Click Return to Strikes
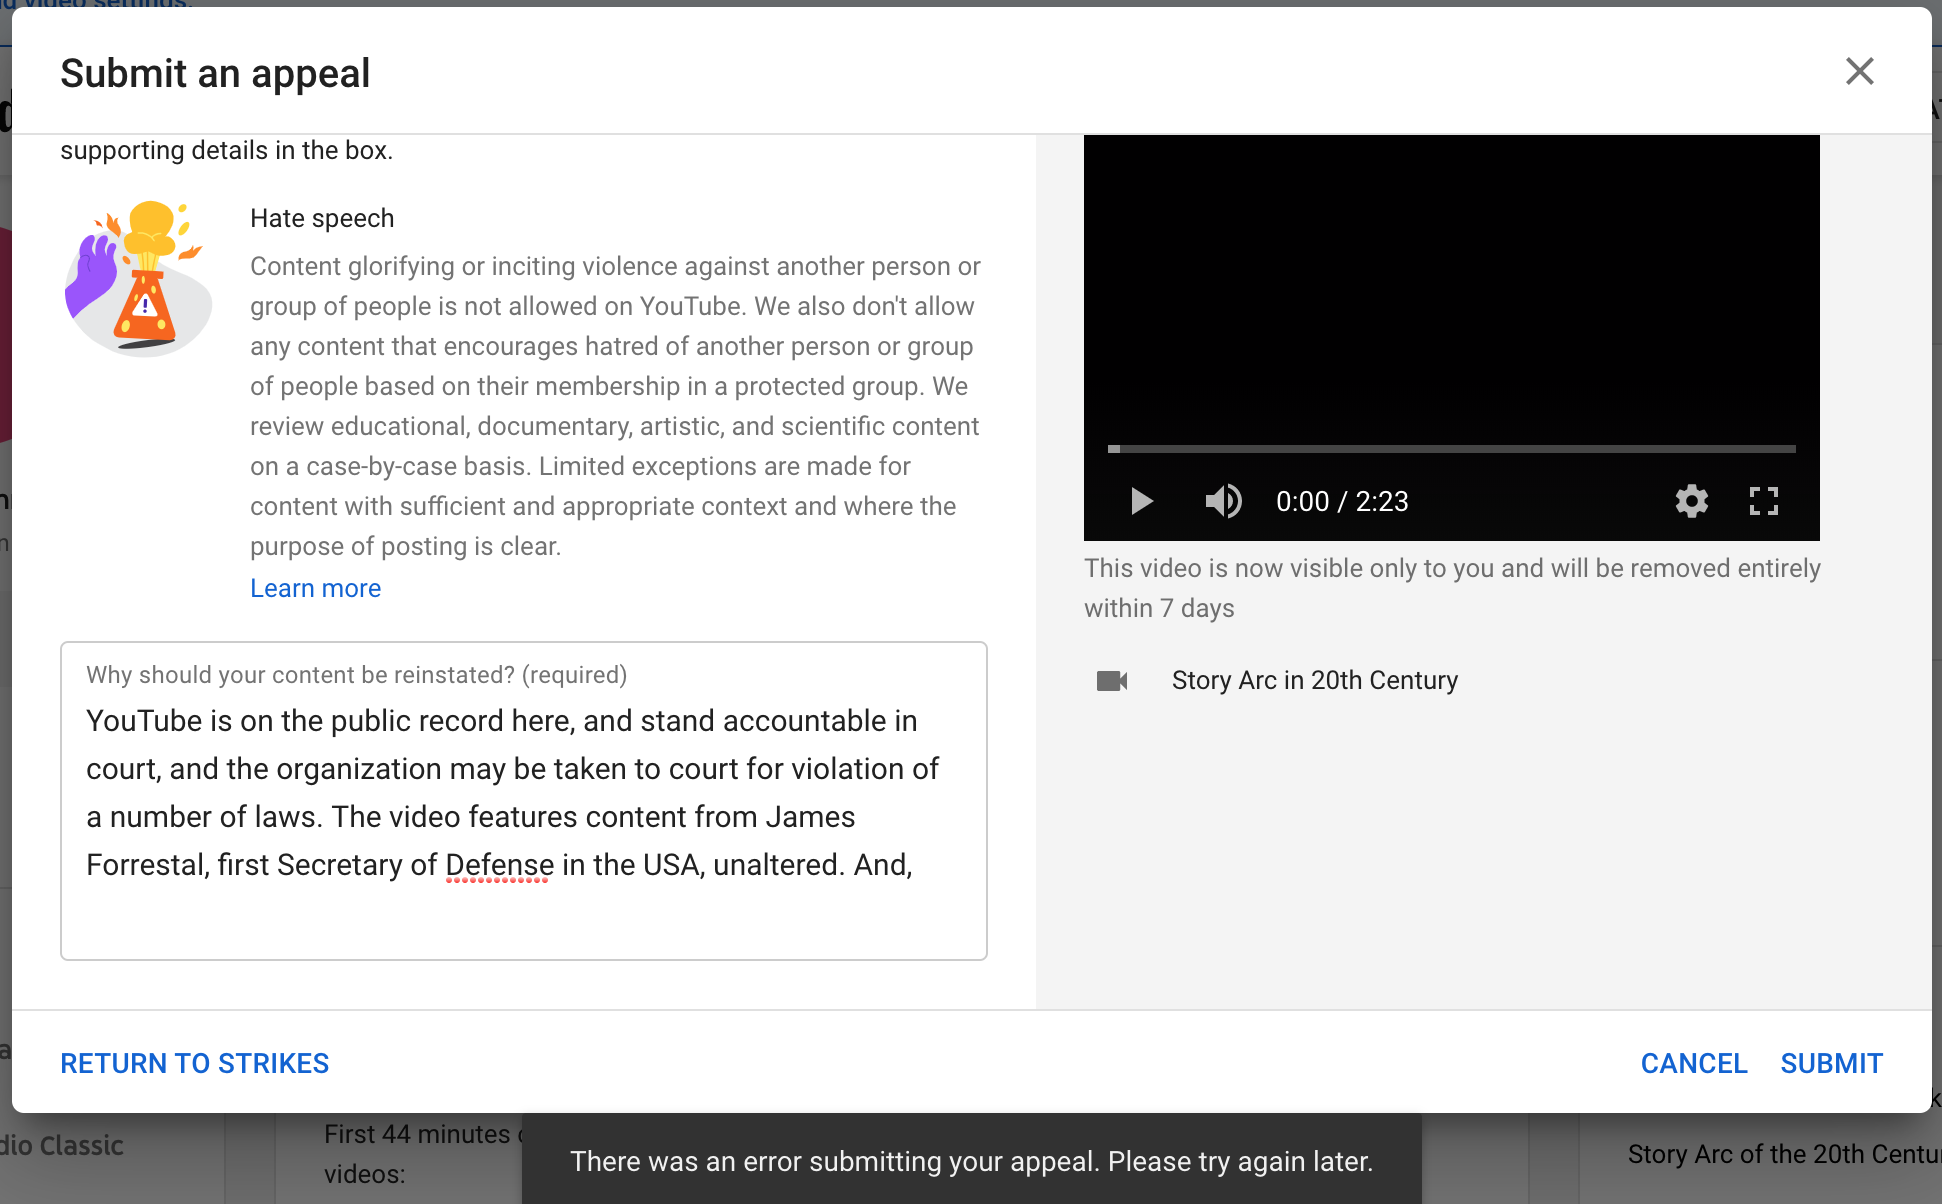Image resolution: width=1942 pixels, height=1204 pixels. point(195,1063)
